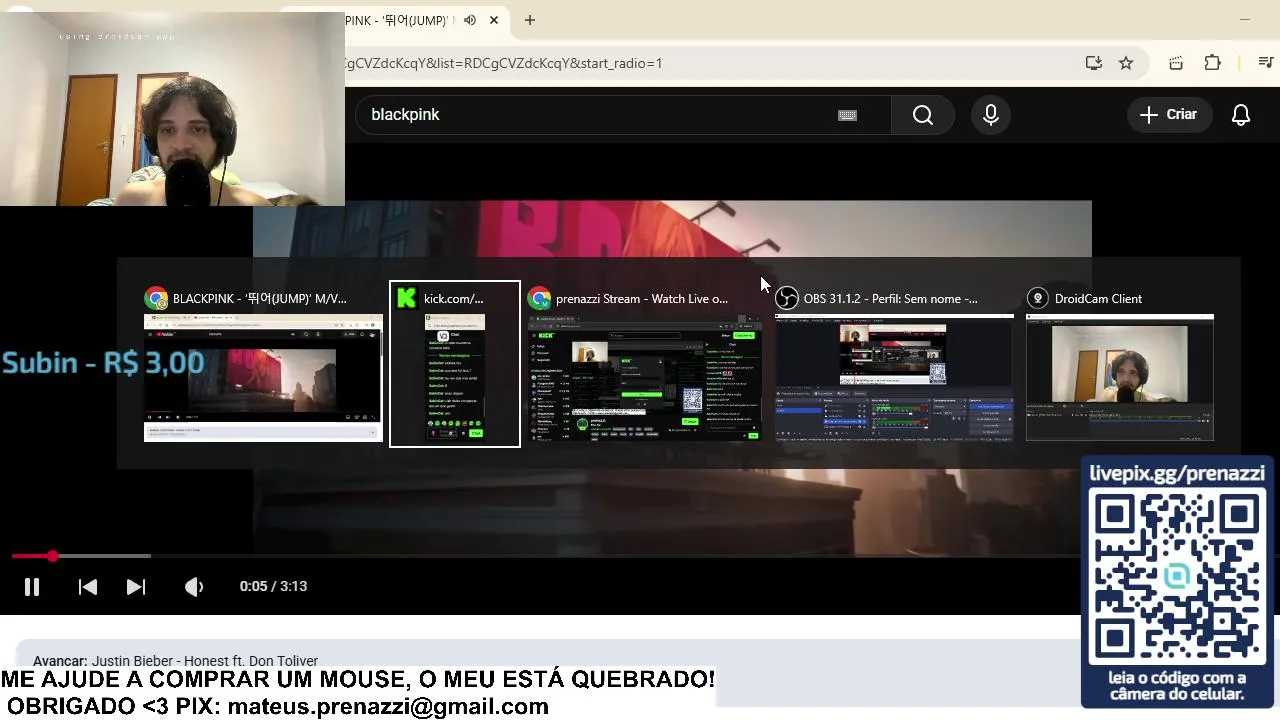Viewport: 1280px width, 720px height.
Task: Install app icon in address bar
Action: coord(1093,63)
